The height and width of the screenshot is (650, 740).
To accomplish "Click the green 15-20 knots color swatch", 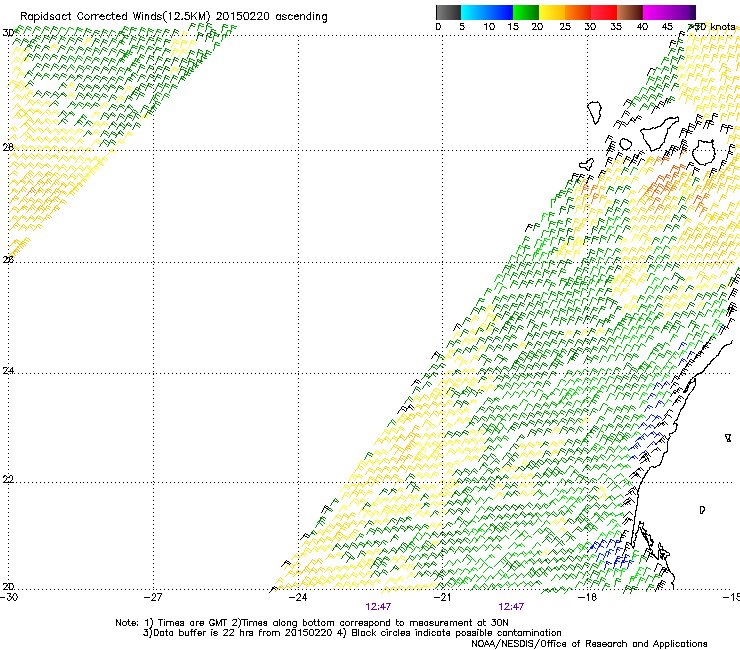I will [x=526, y=12].
